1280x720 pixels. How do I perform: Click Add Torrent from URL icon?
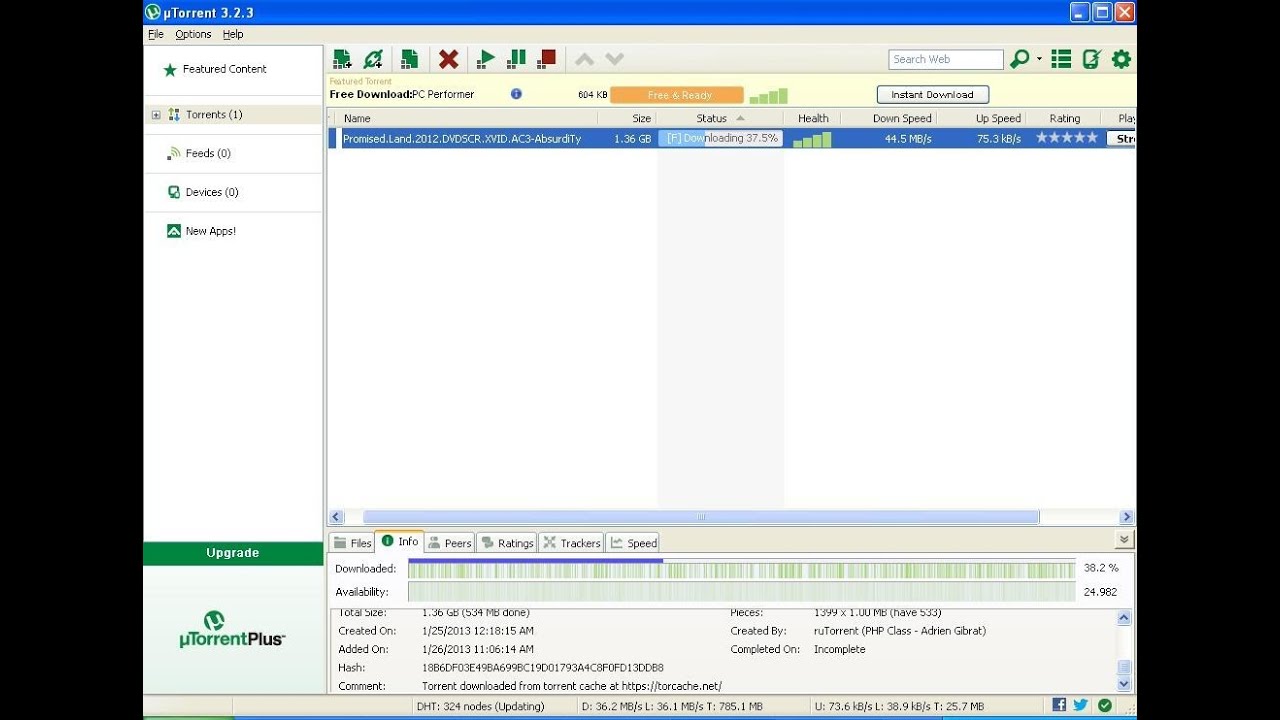pyautogui.click(x=374, y=59)
